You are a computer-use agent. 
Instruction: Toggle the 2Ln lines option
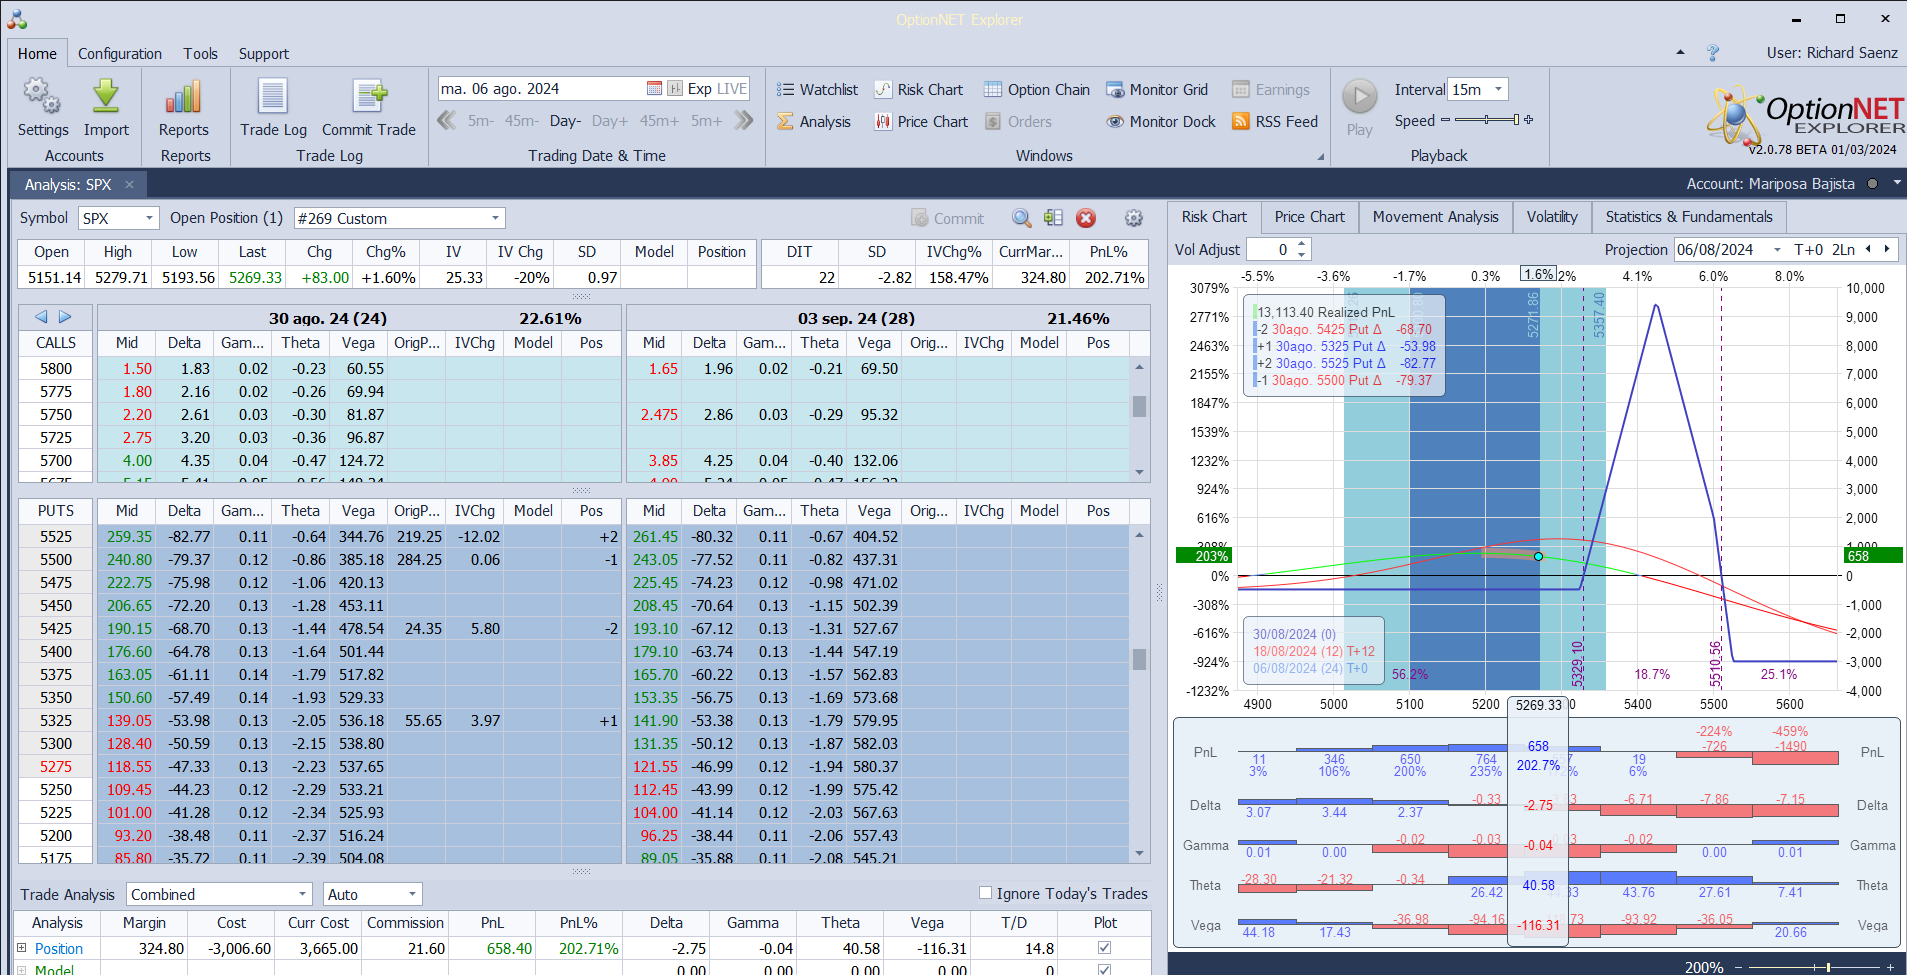coord(1843,249)
